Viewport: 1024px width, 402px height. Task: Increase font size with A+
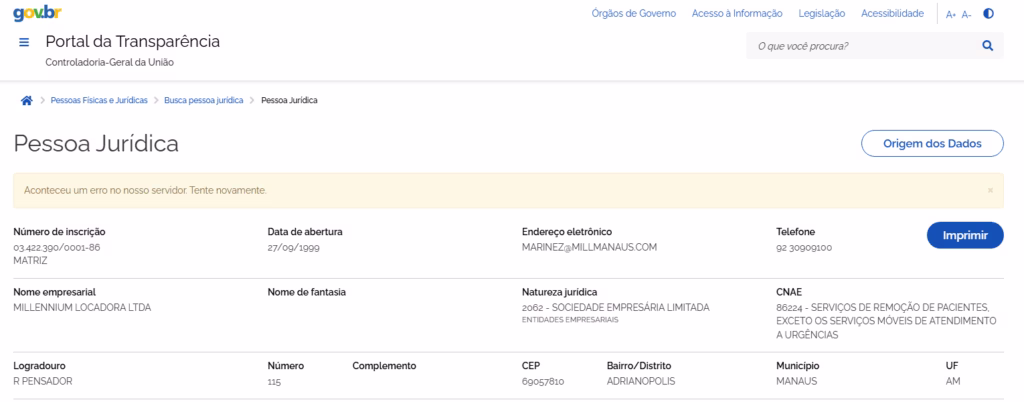(x=951, y=14)
